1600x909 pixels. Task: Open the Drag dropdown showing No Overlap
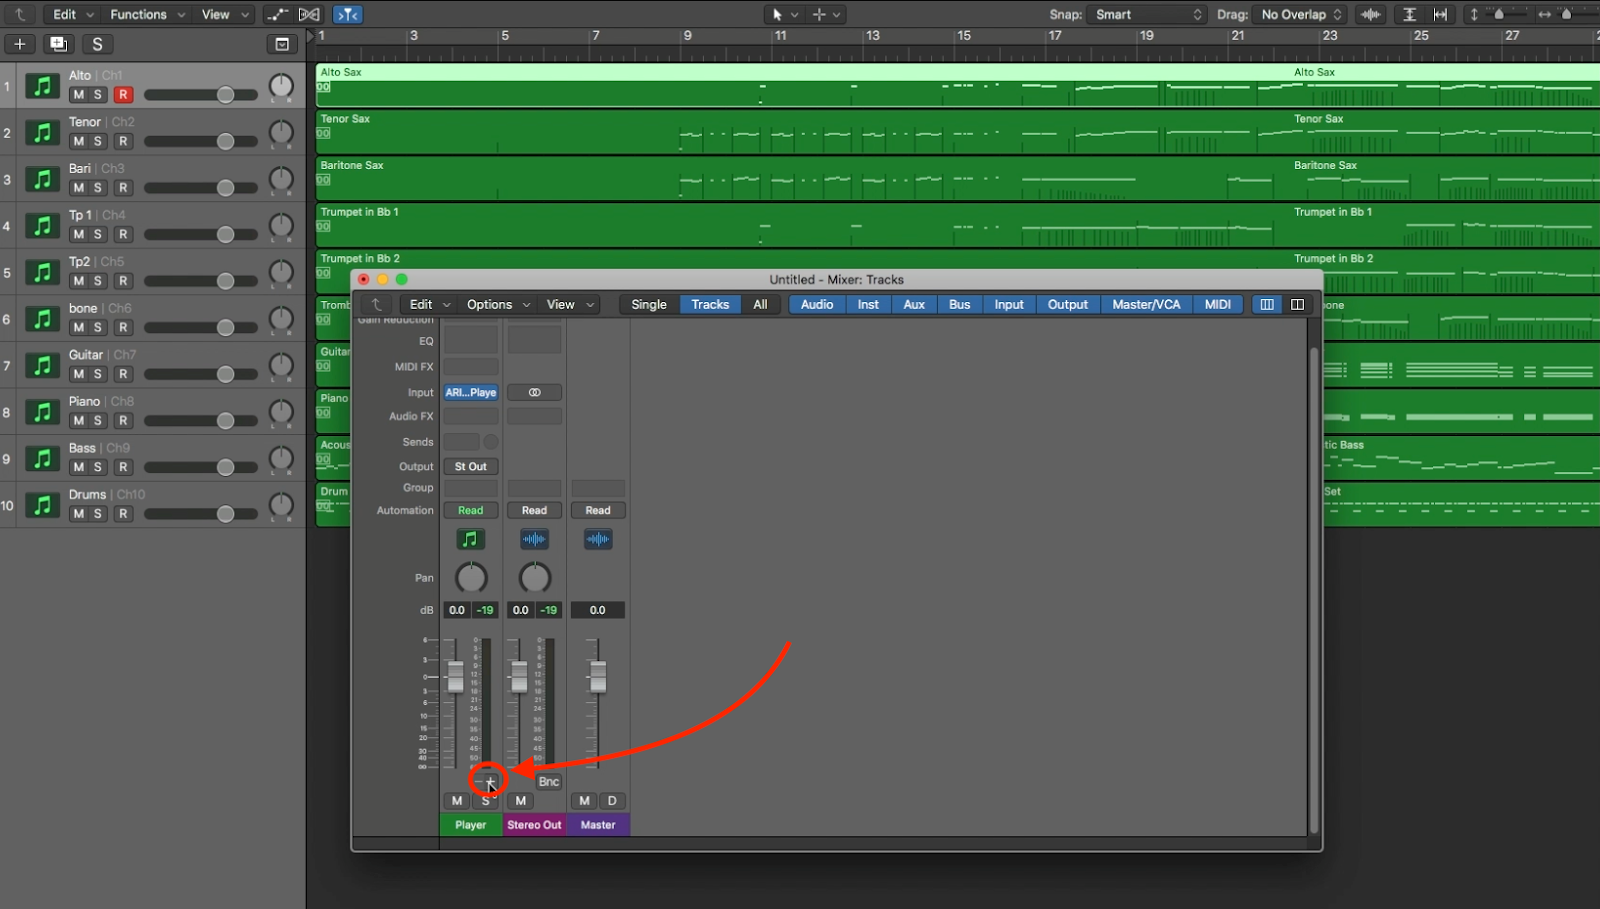coord(1298,14)
